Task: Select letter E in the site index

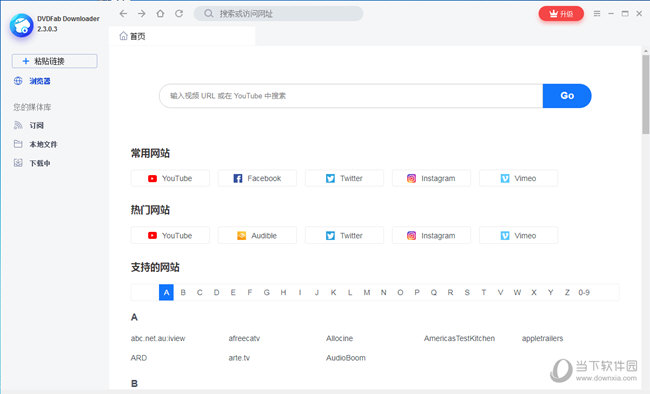Action: [x=233, y=292]
